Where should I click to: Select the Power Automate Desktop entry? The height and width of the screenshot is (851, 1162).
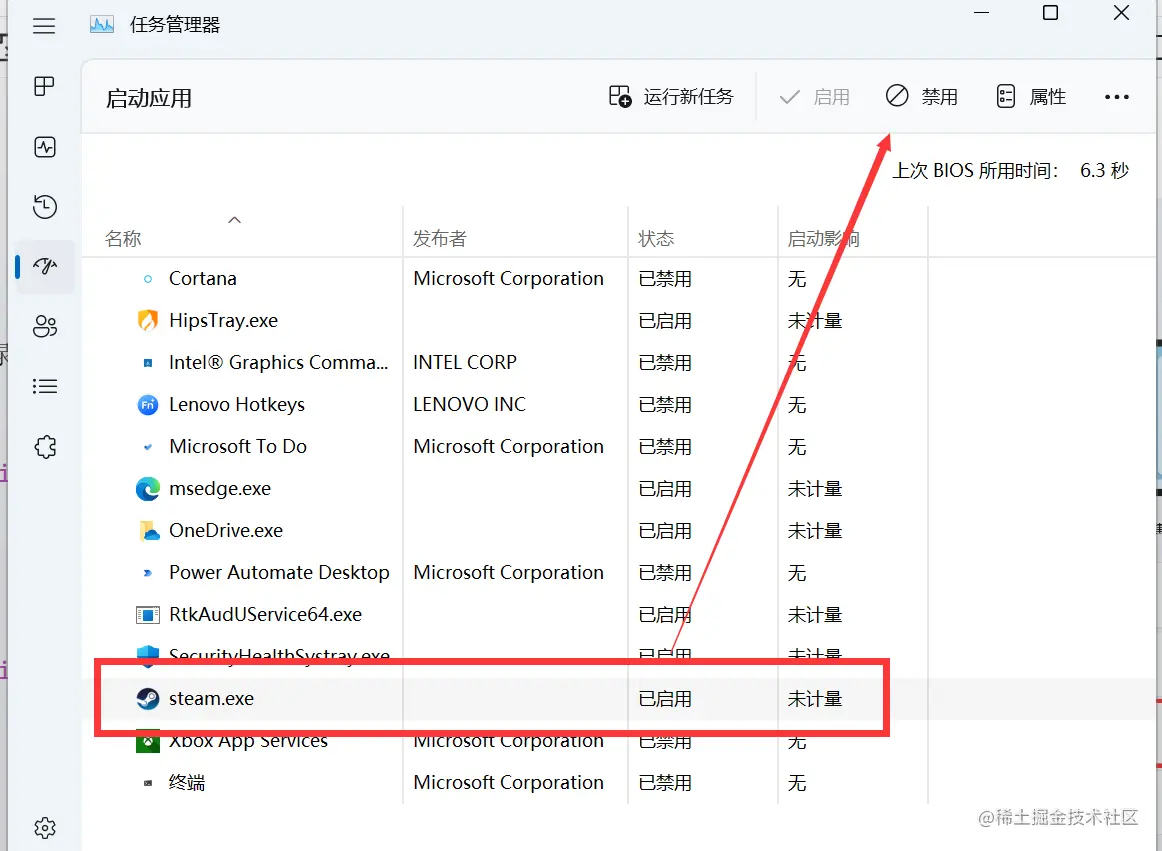click(279, 572)
